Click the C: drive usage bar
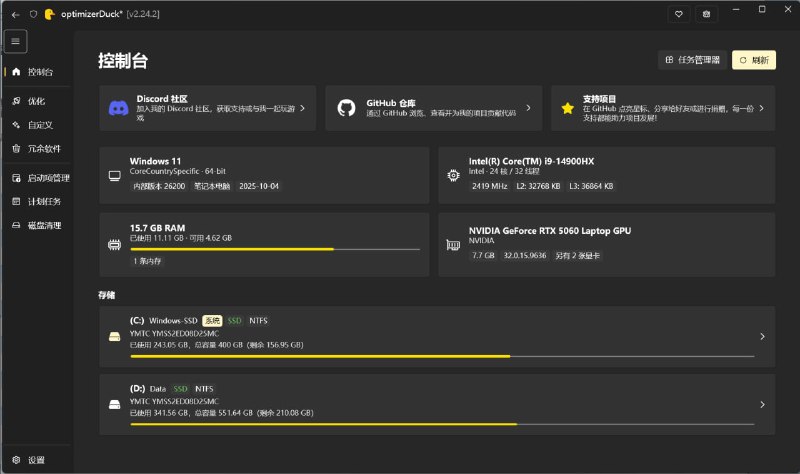Image resolution: width=800 pixels, height=474 pixels. (x=442, y=356)
